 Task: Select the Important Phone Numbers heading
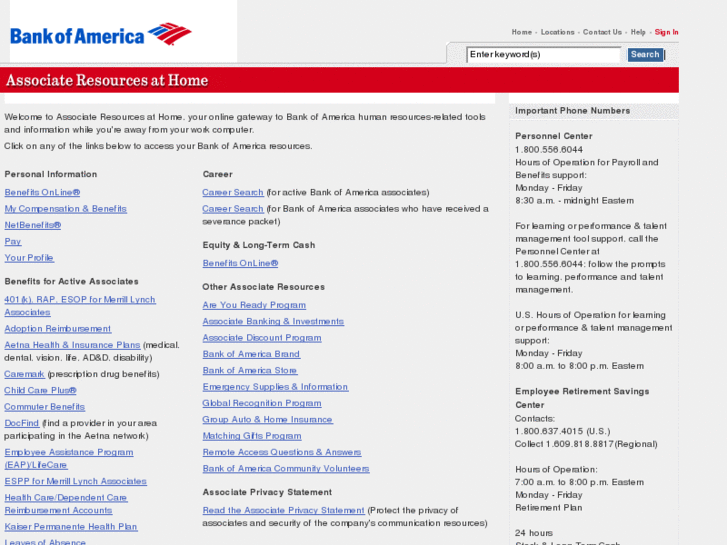[x=572, y=110]
